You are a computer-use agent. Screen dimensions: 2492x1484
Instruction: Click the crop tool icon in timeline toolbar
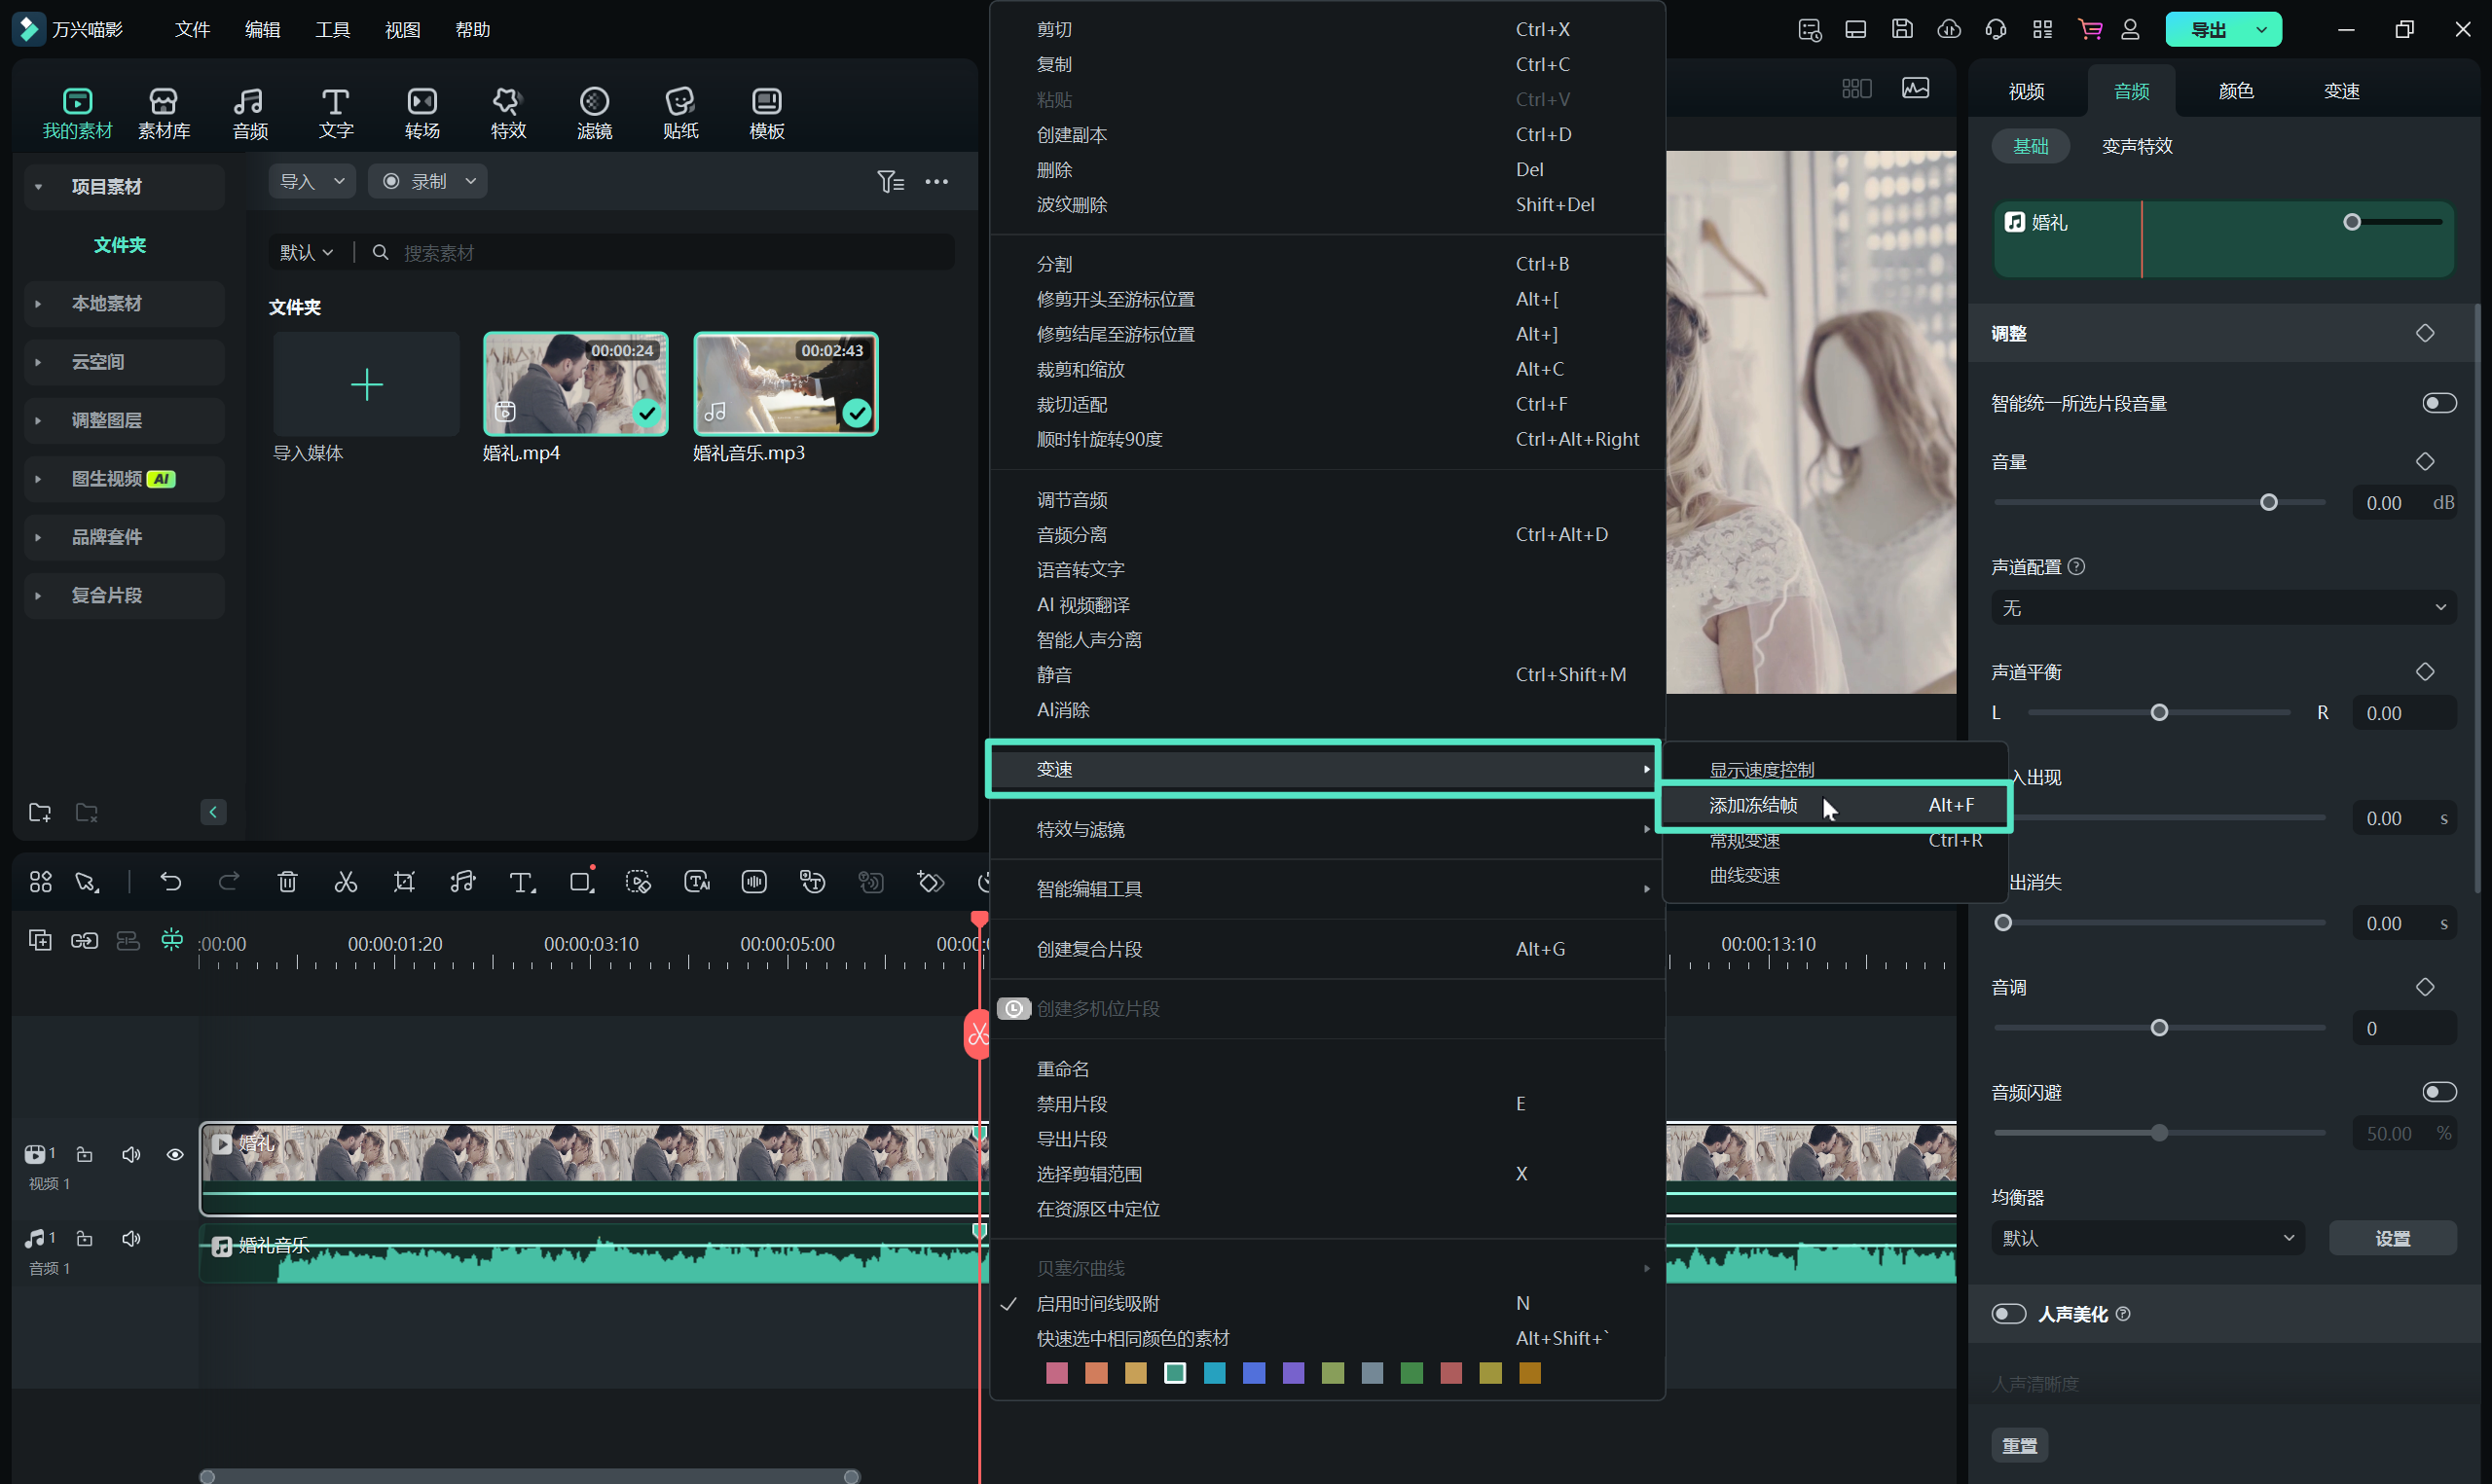[404, 882]
